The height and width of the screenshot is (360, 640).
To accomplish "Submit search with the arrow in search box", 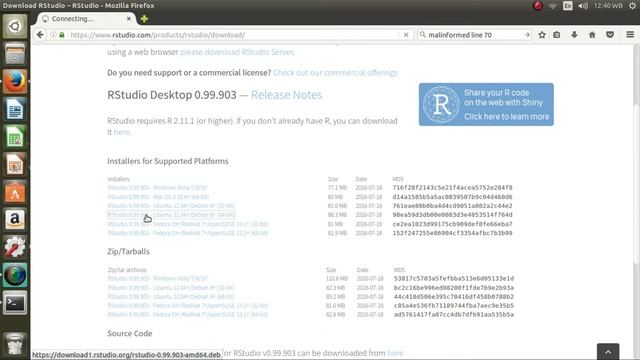I will pos(527,35).
